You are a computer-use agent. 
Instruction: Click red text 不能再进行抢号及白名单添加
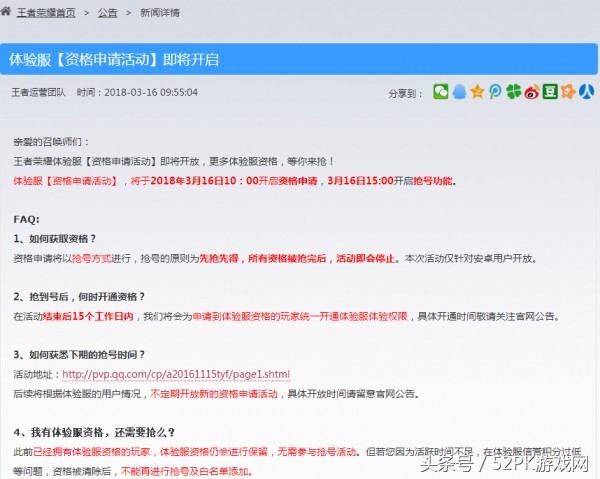[x=185, y=471]
